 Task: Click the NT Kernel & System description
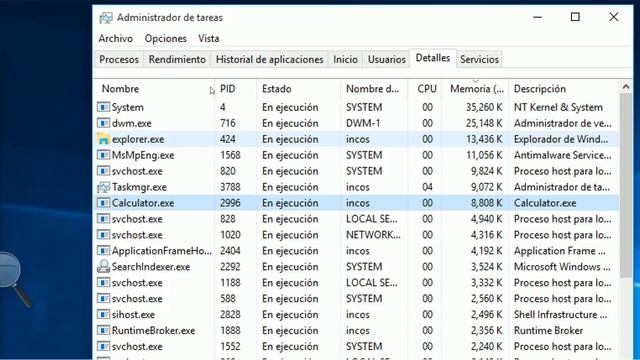[558, 107]
